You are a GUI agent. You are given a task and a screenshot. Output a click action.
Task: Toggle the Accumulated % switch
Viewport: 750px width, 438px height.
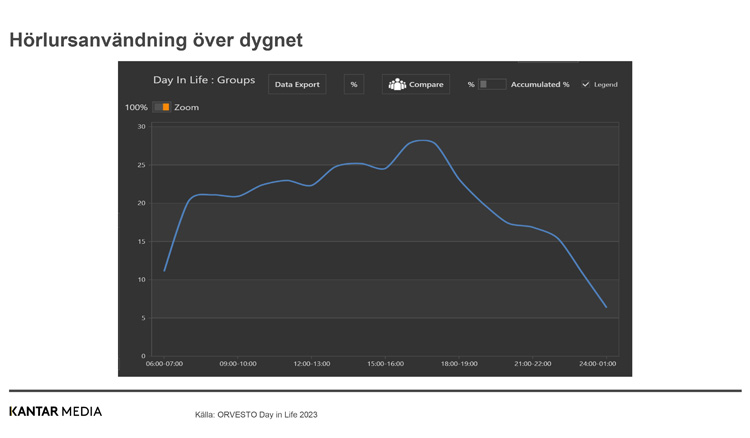pyautogui.click(x=491, y=85)
